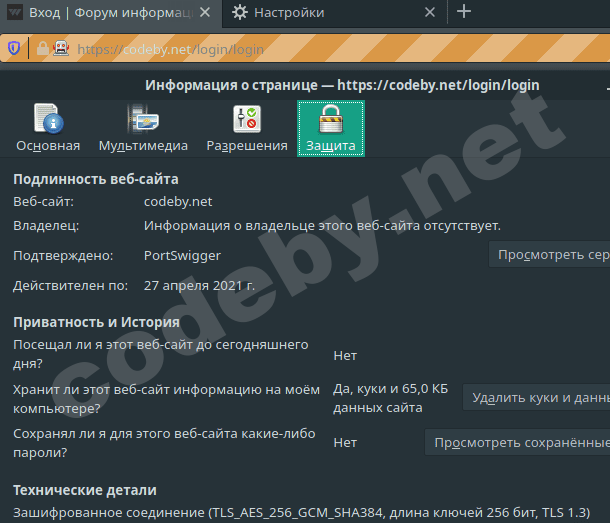This screenshot has width=610, height=523.
Task: Click the Приватность и История heading
Action: 96,322
